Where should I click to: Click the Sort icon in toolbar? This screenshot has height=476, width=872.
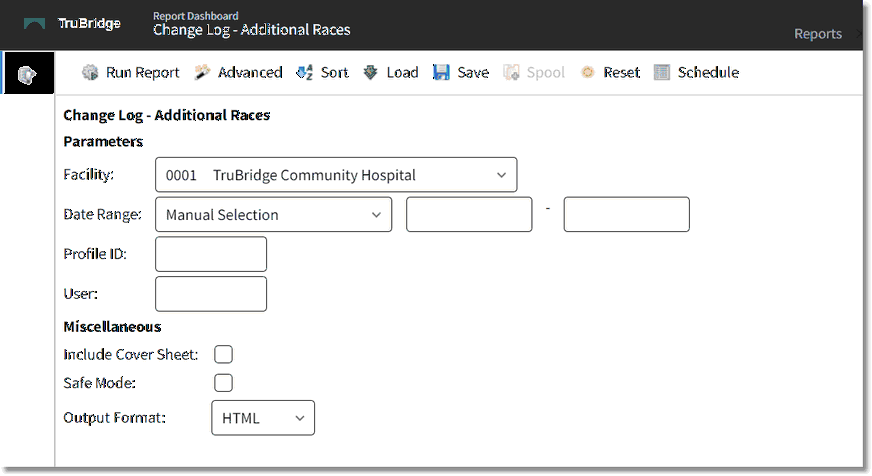pos(305,73)
